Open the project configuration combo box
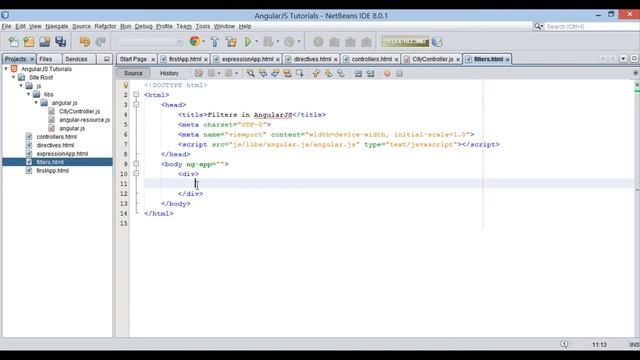The width and height of the screenshot is (640, 360). [x=151, y=42]
